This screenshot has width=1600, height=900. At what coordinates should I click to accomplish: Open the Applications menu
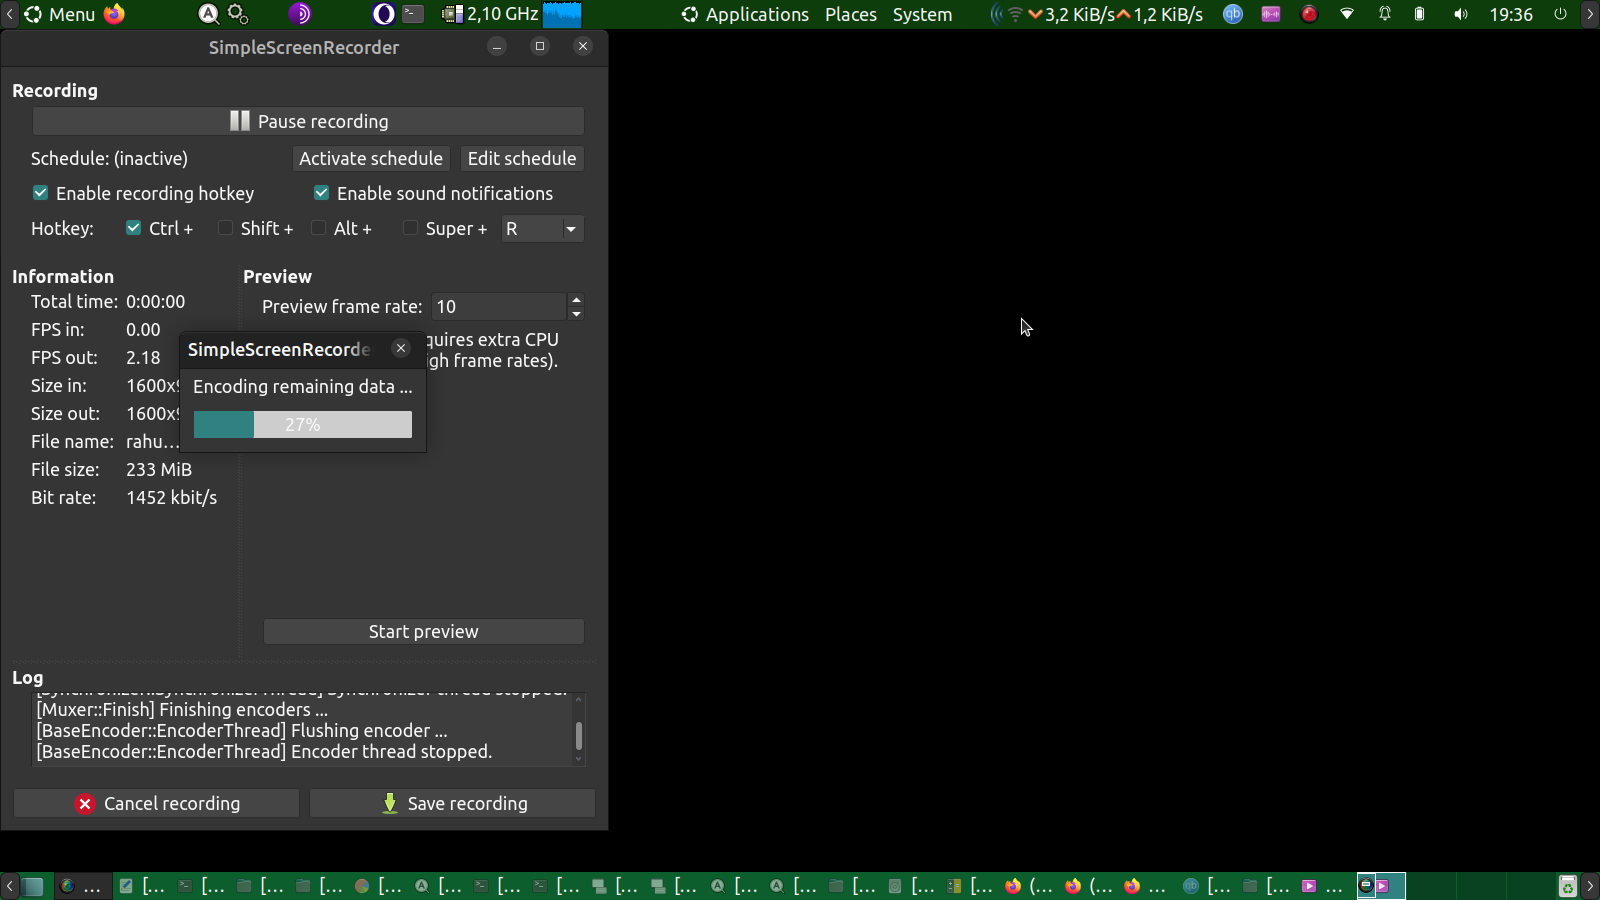point(745,14)
